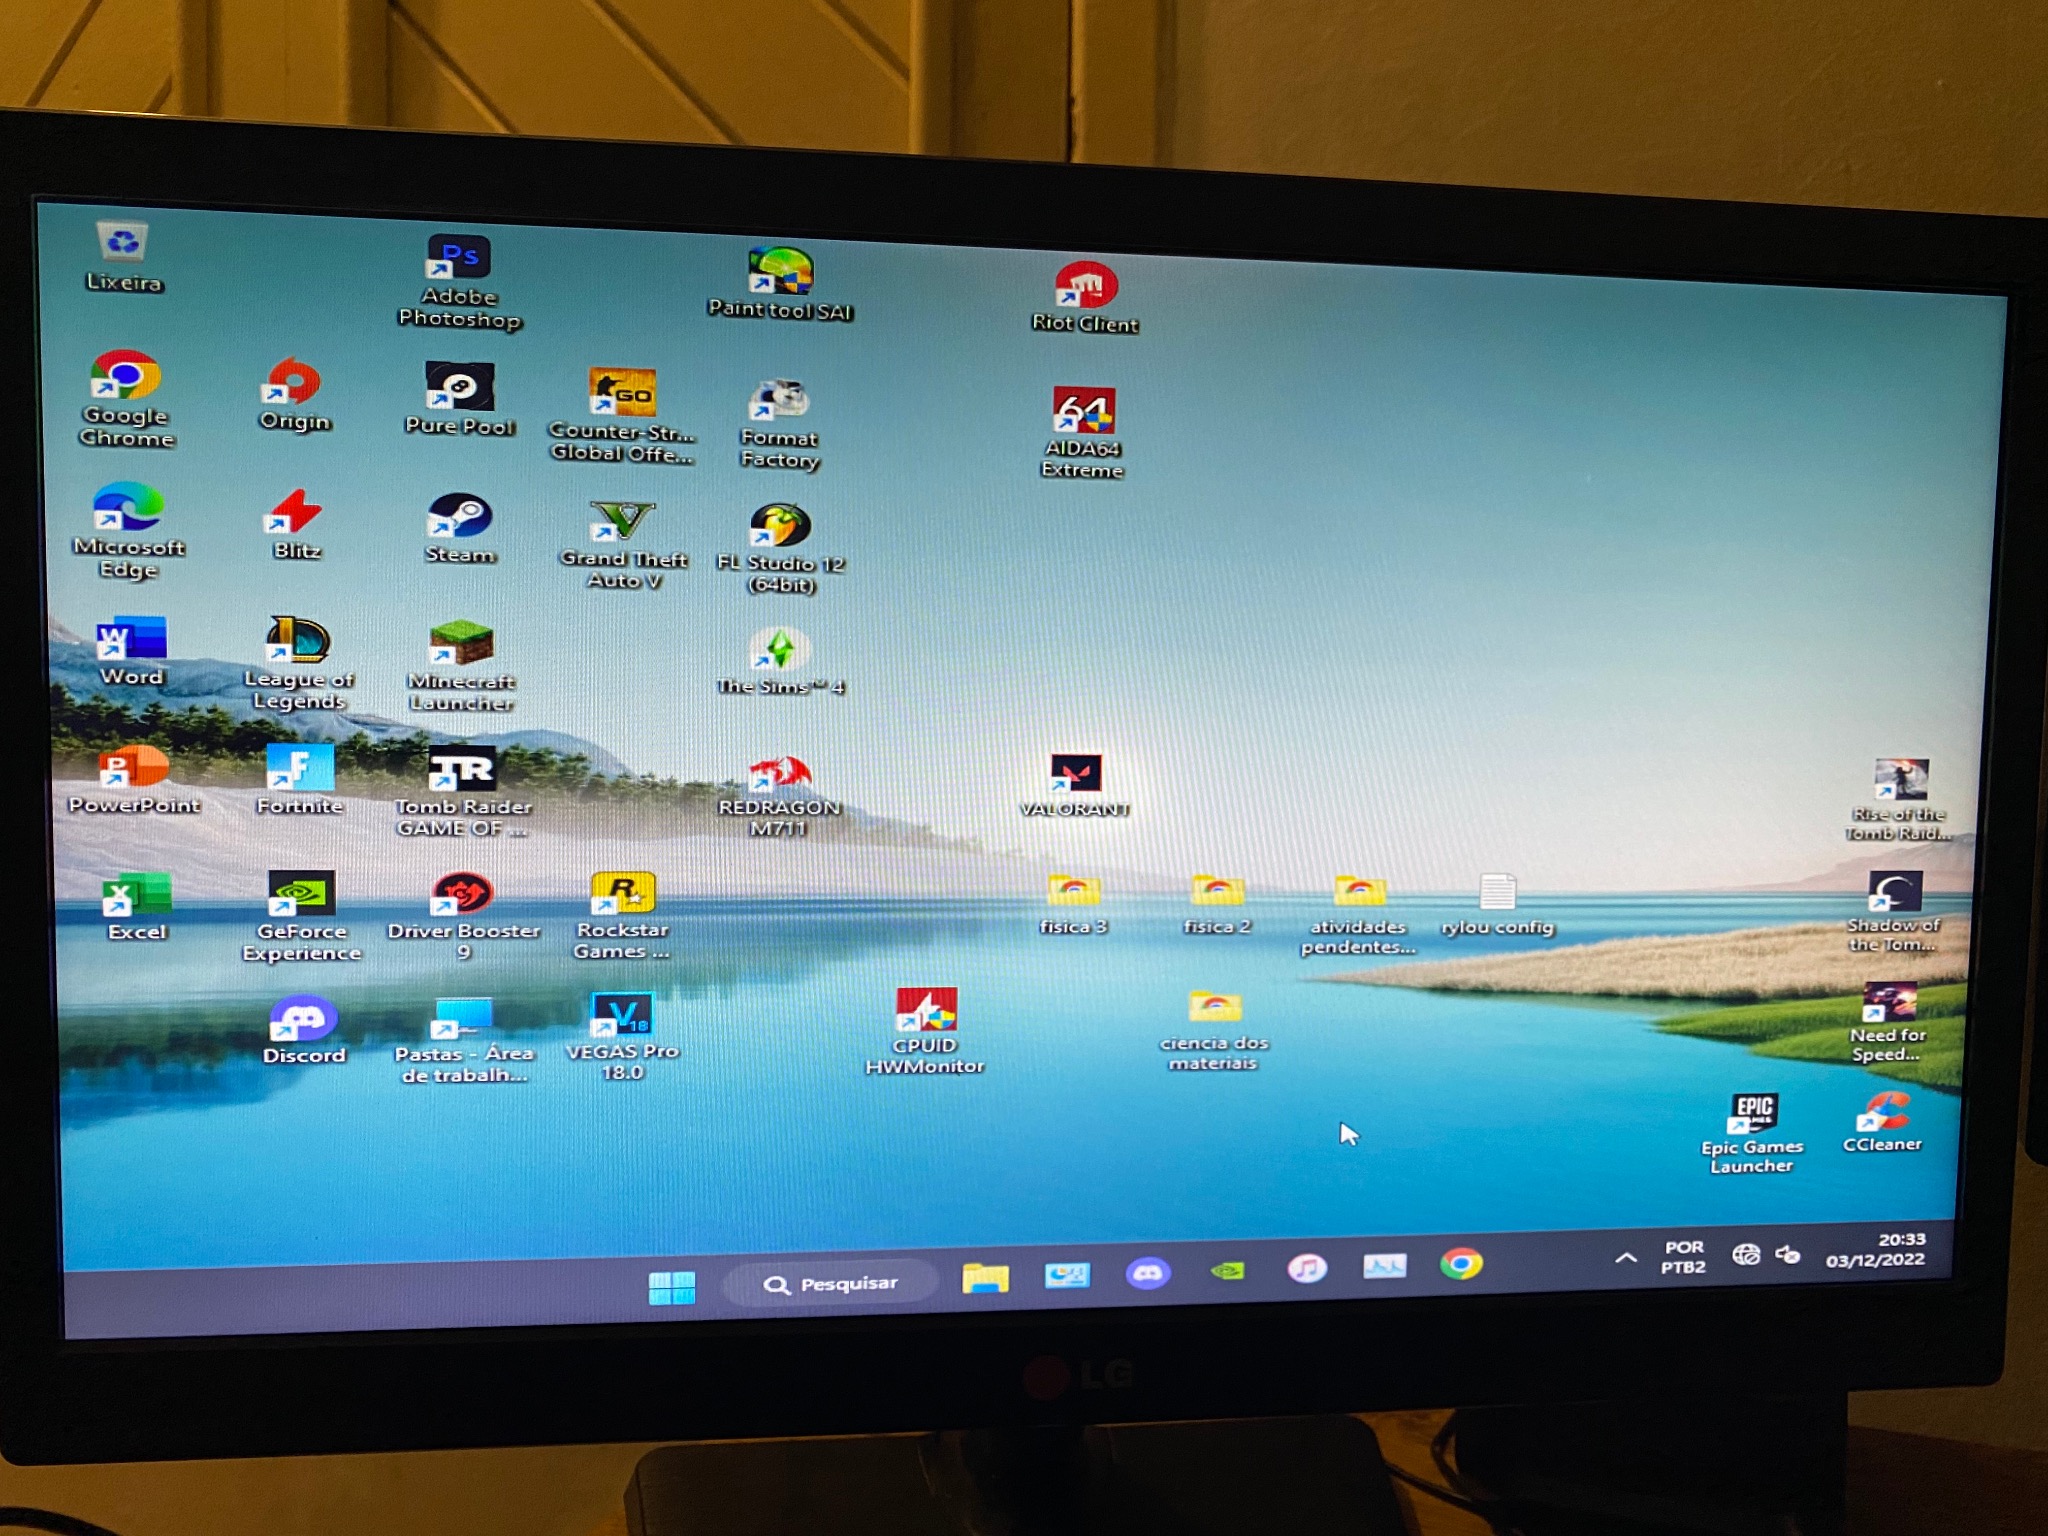Open the Pure Pool game icon
The height and width of the screenshot is (1536, 2048).
coord(460,398)
